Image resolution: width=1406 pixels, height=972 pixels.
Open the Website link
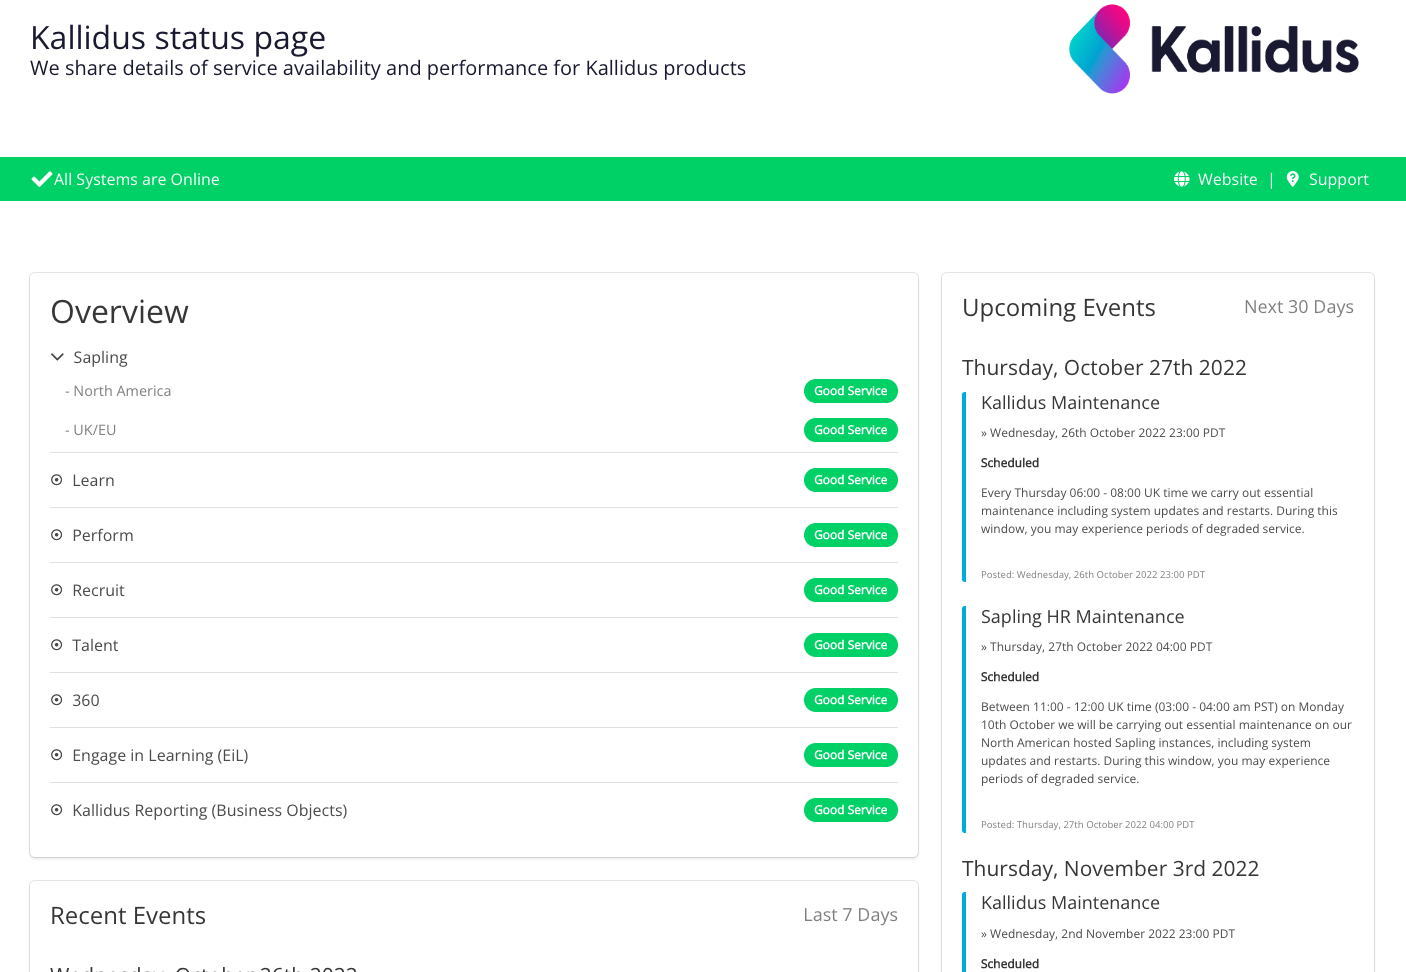pyautogui.click(x=1227, y=179)
